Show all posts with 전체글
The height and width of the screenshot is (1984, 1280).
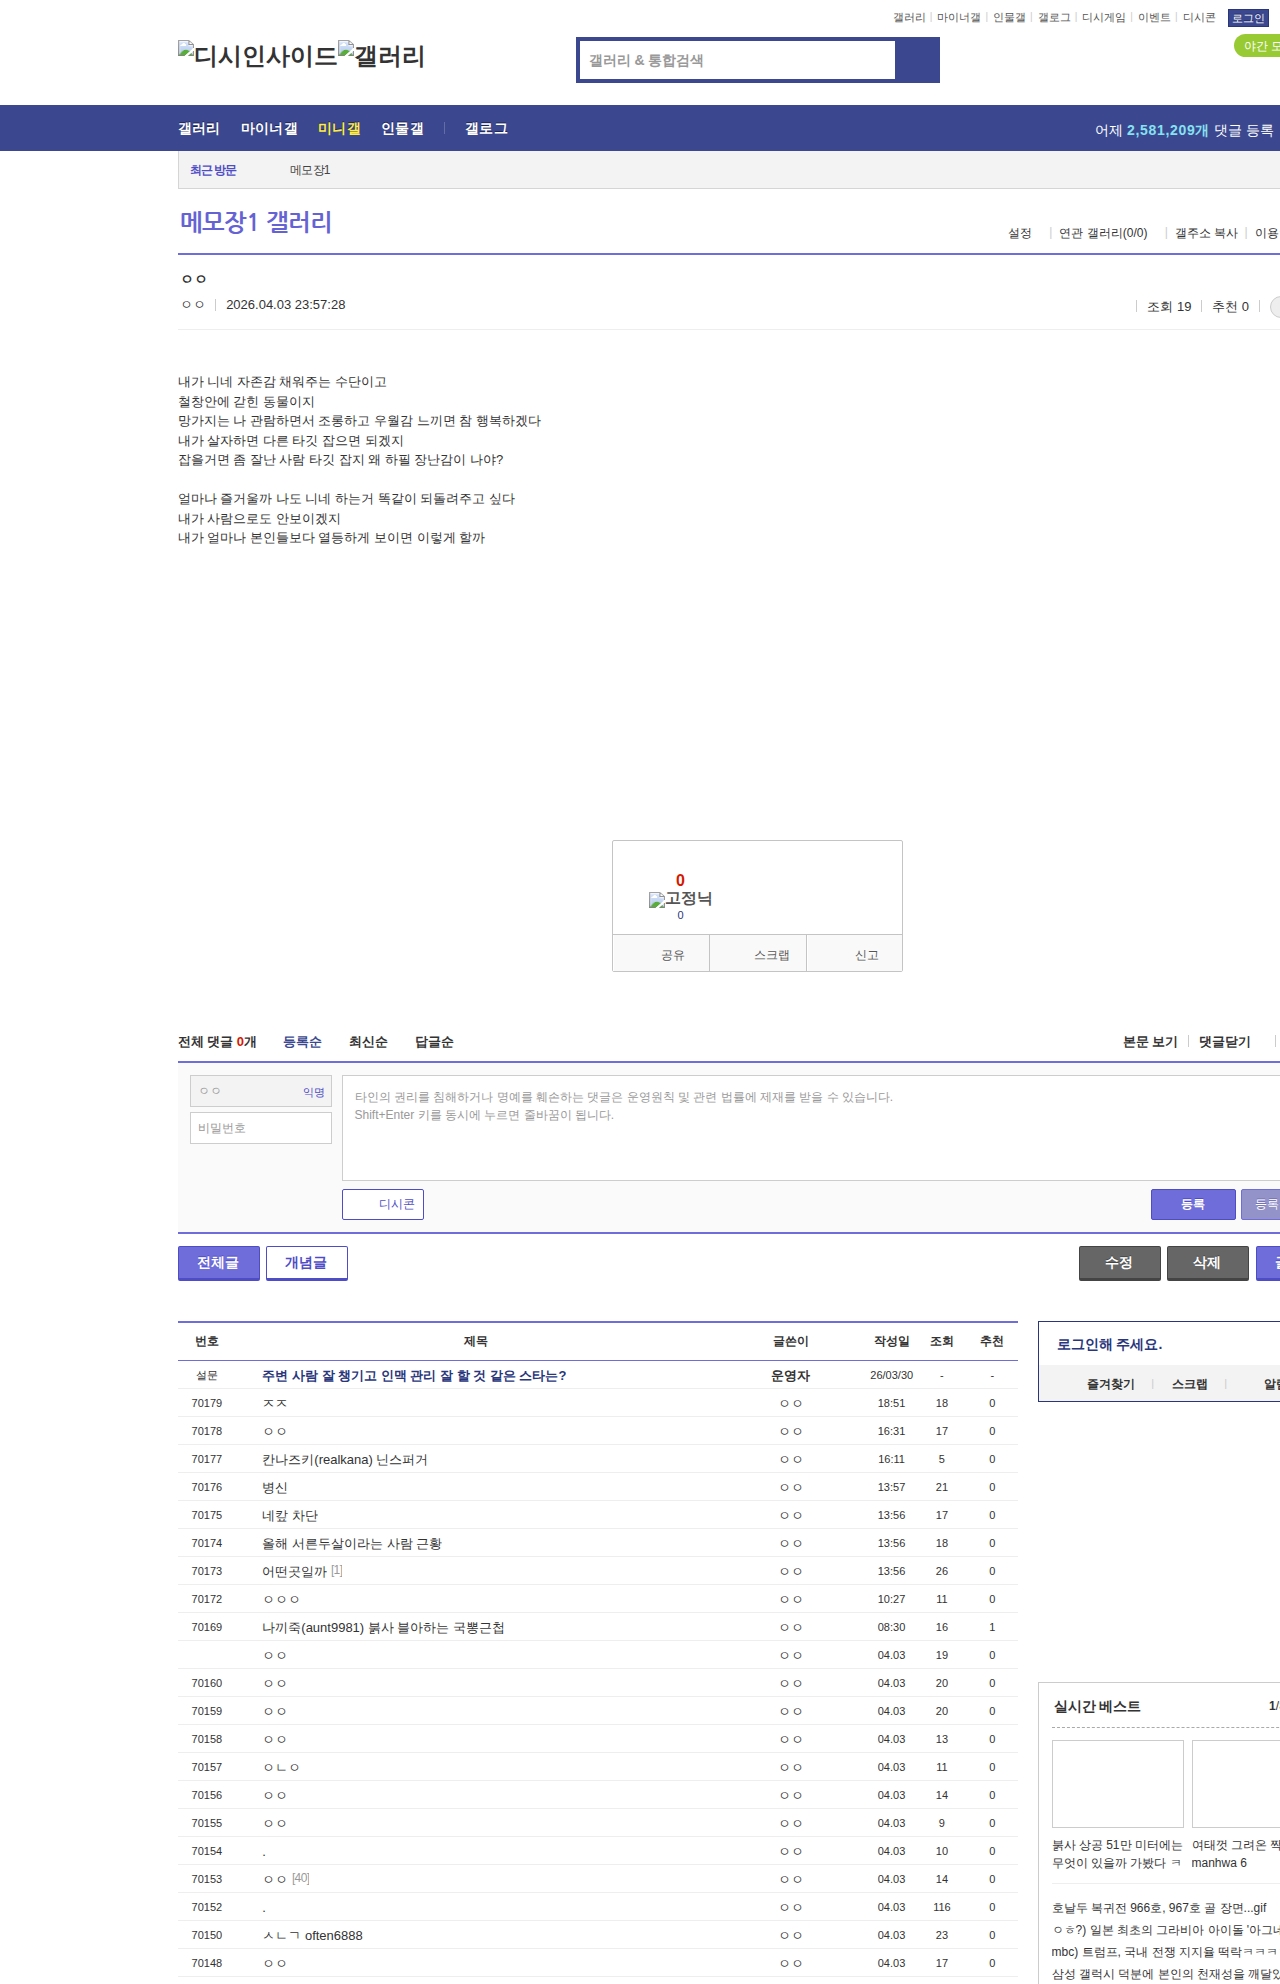pos(219,1263)
